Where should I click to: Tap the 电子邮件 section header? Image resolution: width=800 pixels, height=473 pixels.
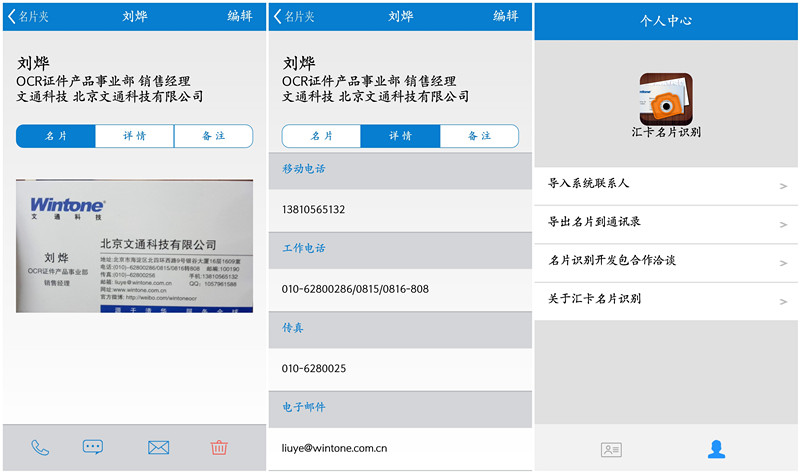tap(401, 410)
